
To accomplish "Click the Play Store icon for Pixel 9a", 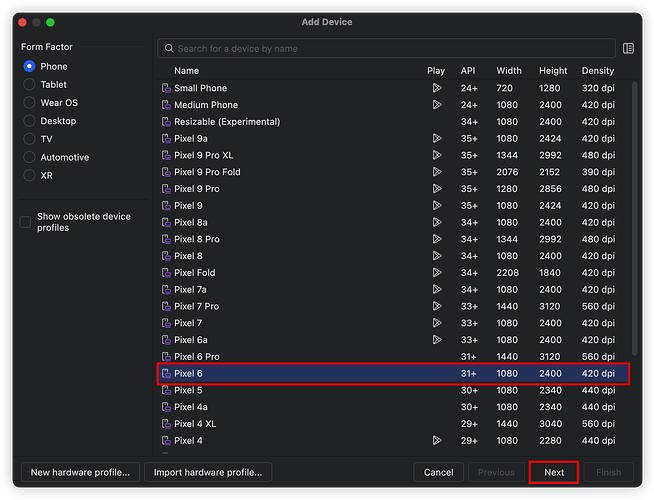I will pos(436,139).
